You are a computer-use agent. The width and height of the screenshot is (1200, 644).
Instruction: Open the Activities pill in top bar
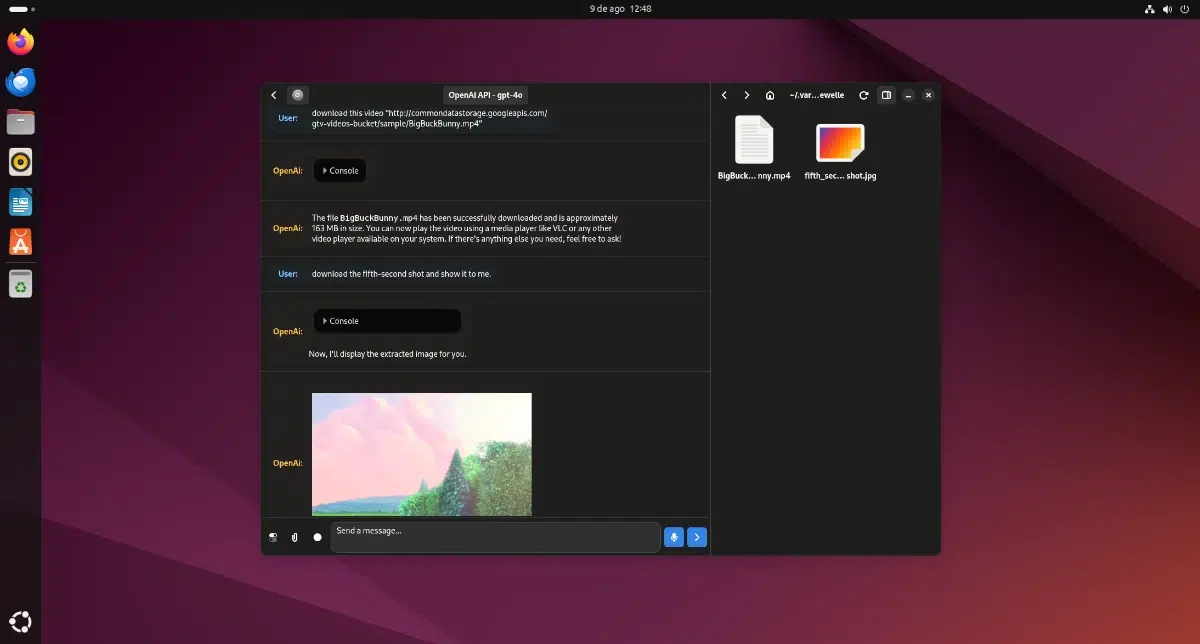pyautogui.click(x=19, y=8)
